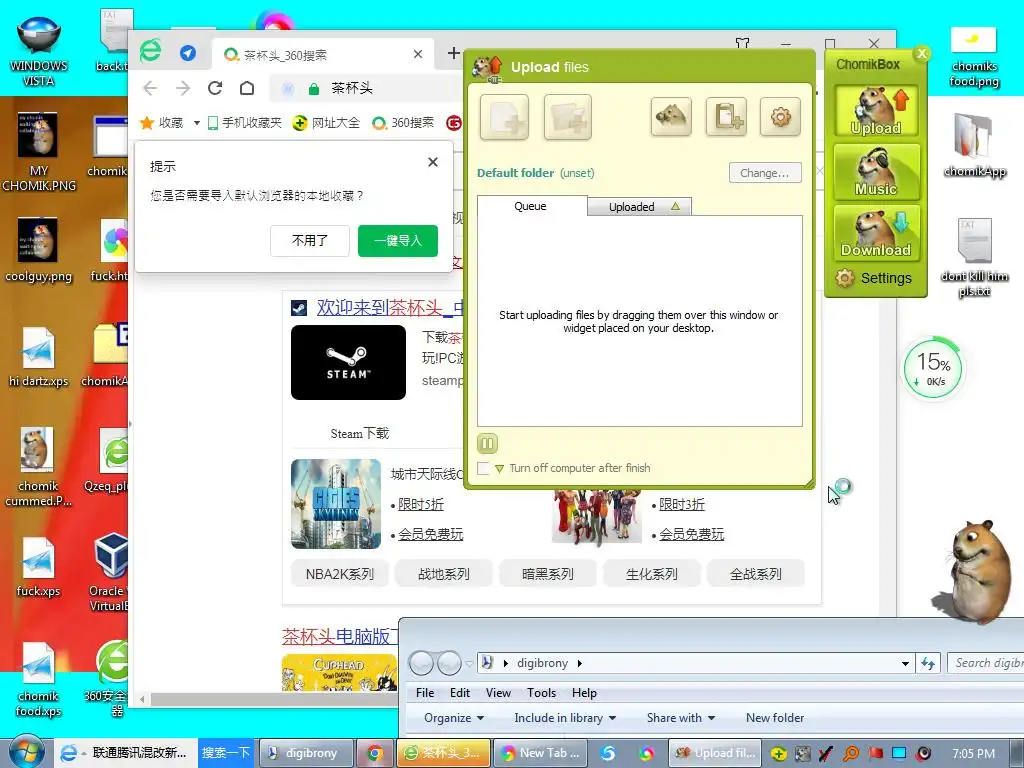Click the browser back arrow

(x=150, y=88)
